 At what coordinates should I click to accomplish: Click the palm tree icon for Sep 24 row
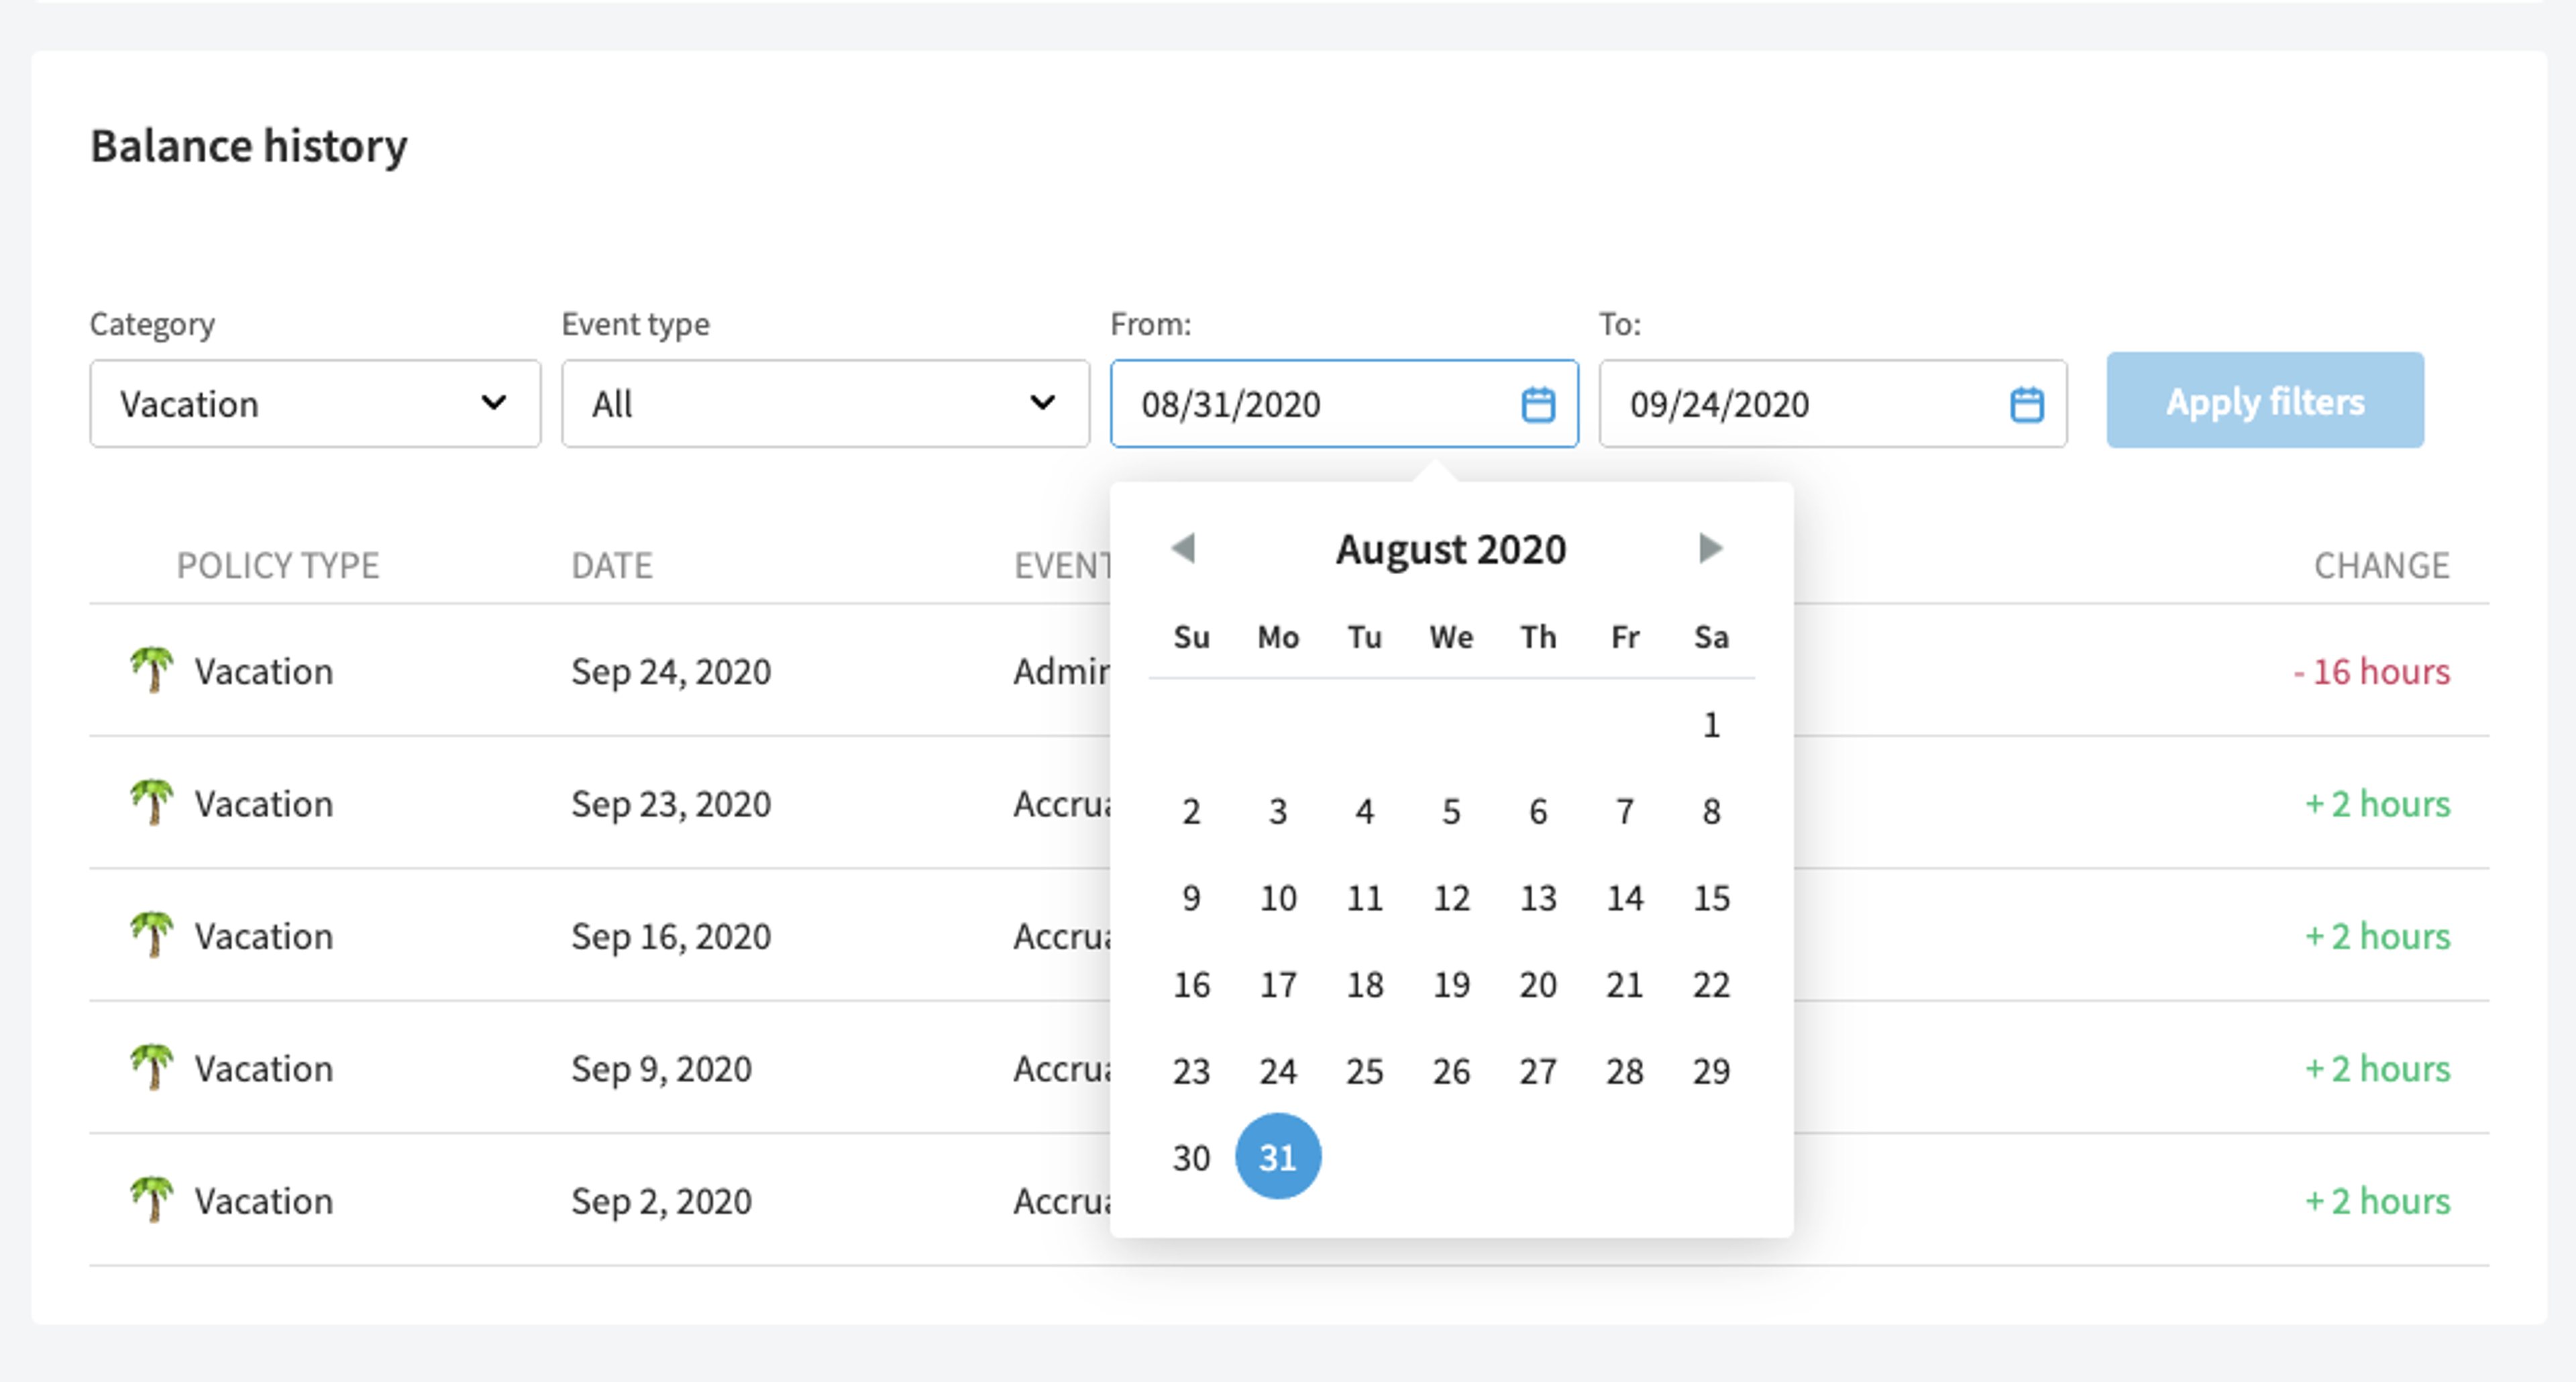click(152, 670)
